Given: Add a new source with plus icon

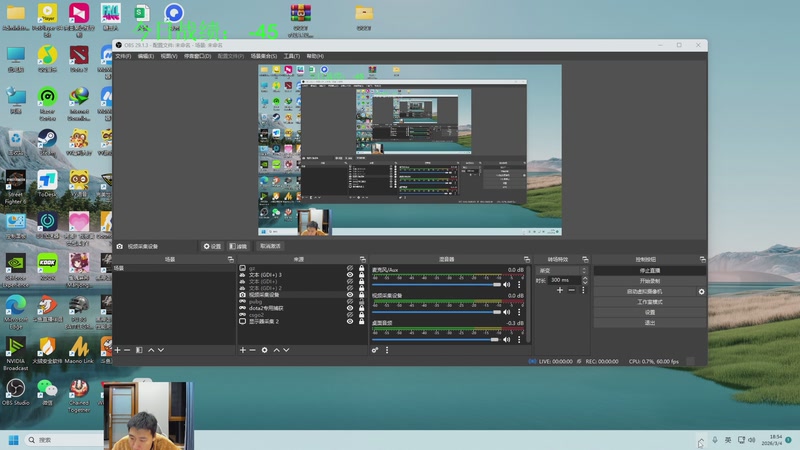Looking at the screenshot, I should tap(243, 350).
